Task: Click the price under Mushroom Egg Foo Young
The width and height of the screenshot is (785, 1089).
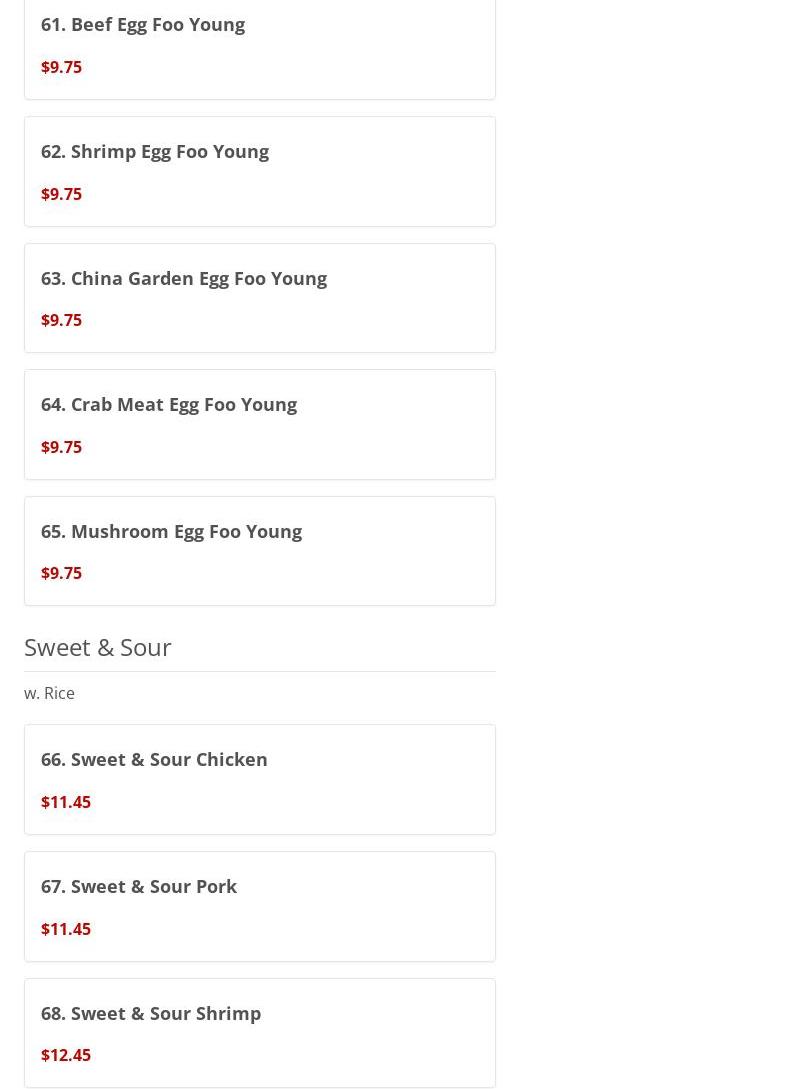Action: coord(61,573)
